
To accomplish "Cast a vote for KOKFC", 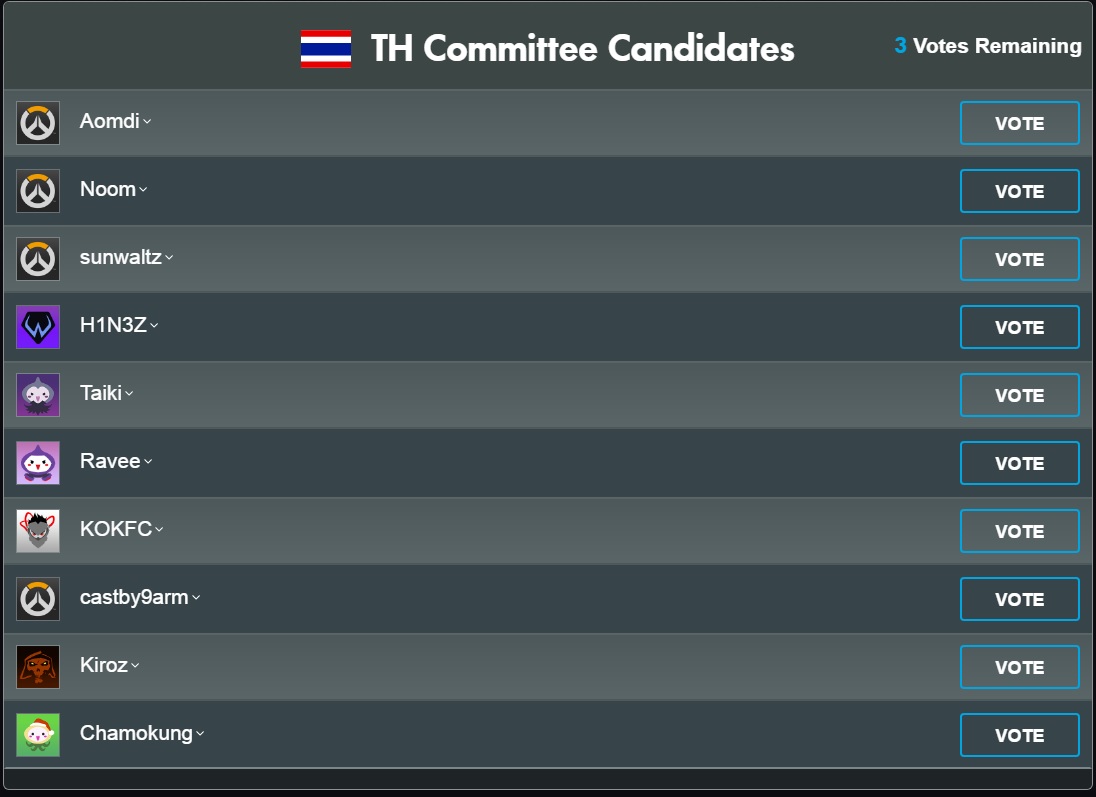I will (1020, 531).
